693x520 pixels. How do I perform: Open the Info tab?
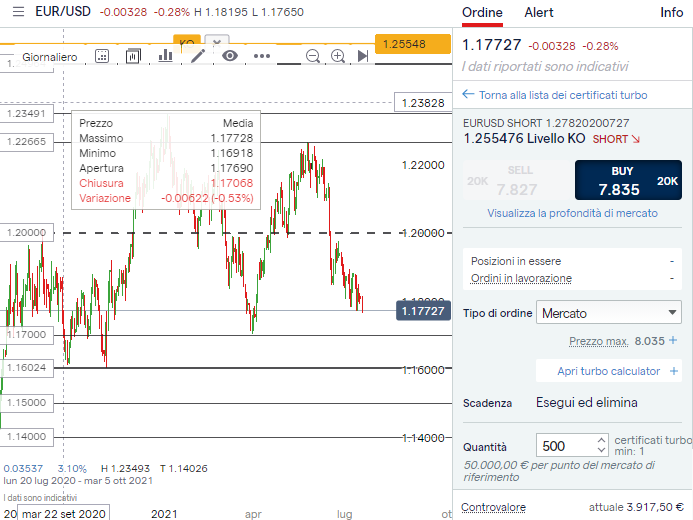click(x=671, y=13)
